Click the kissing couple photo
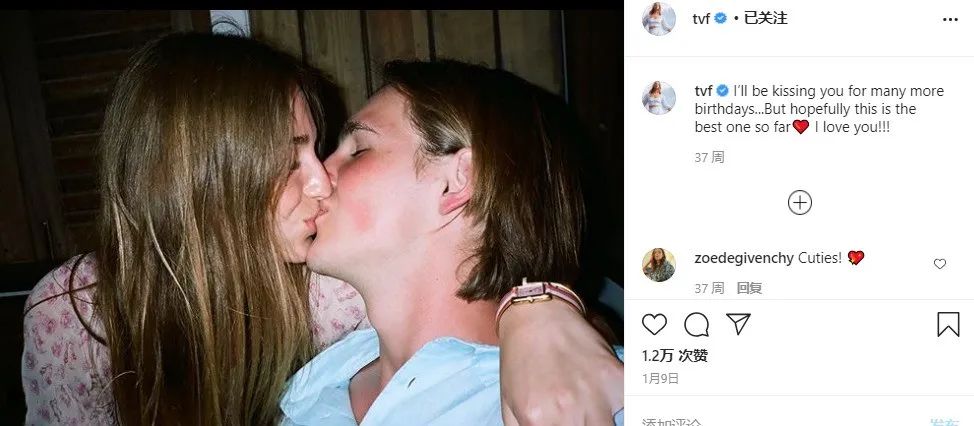The width and height of the screenshot is (974, 426). pos(312,217)
